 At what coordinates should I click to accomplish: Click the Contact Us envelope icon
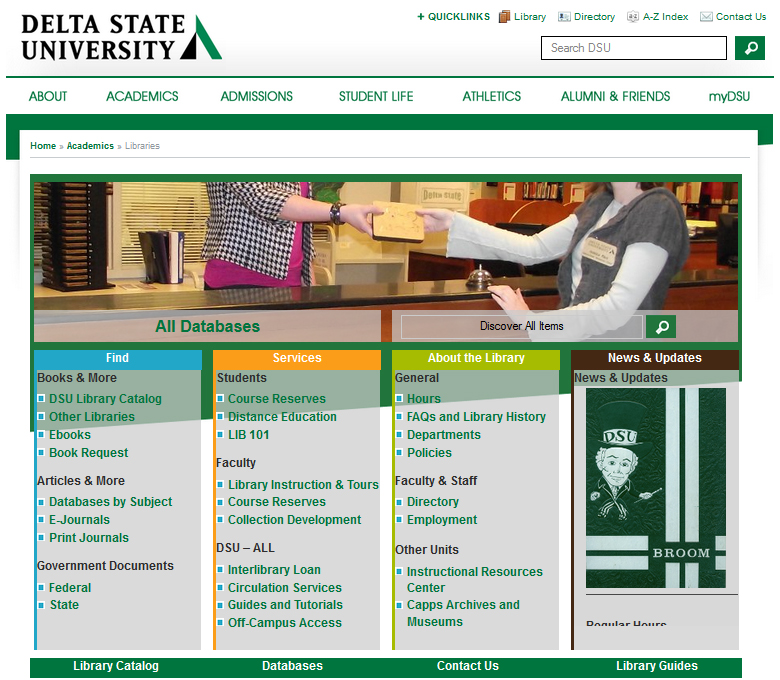pos(706,17)
